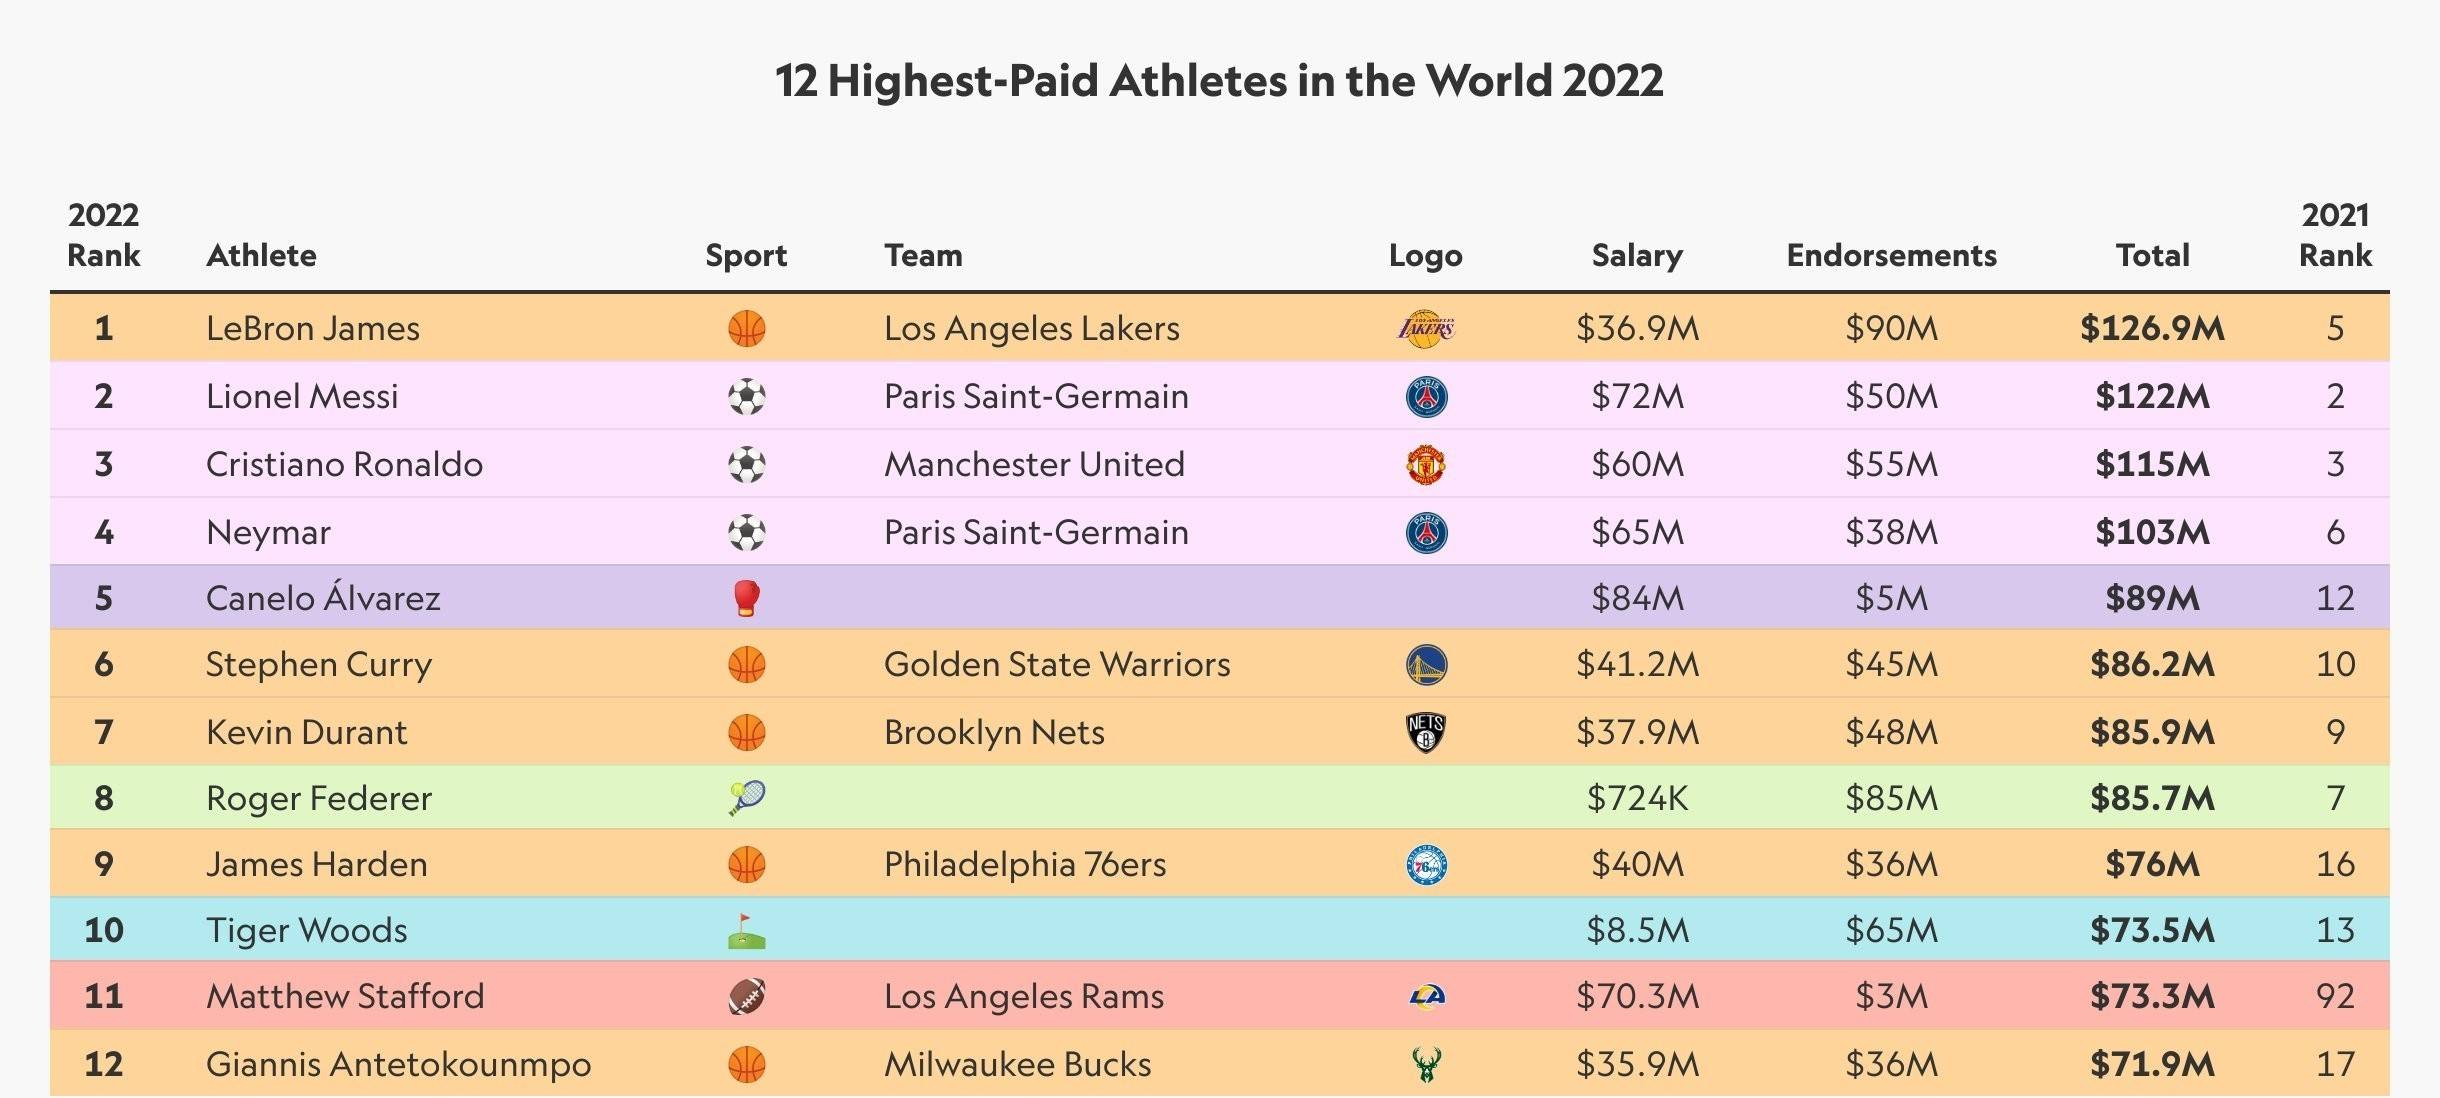Click the Golden State Warriors logo
This screenshot has height=1098, width=2440.
(1426, 665)
